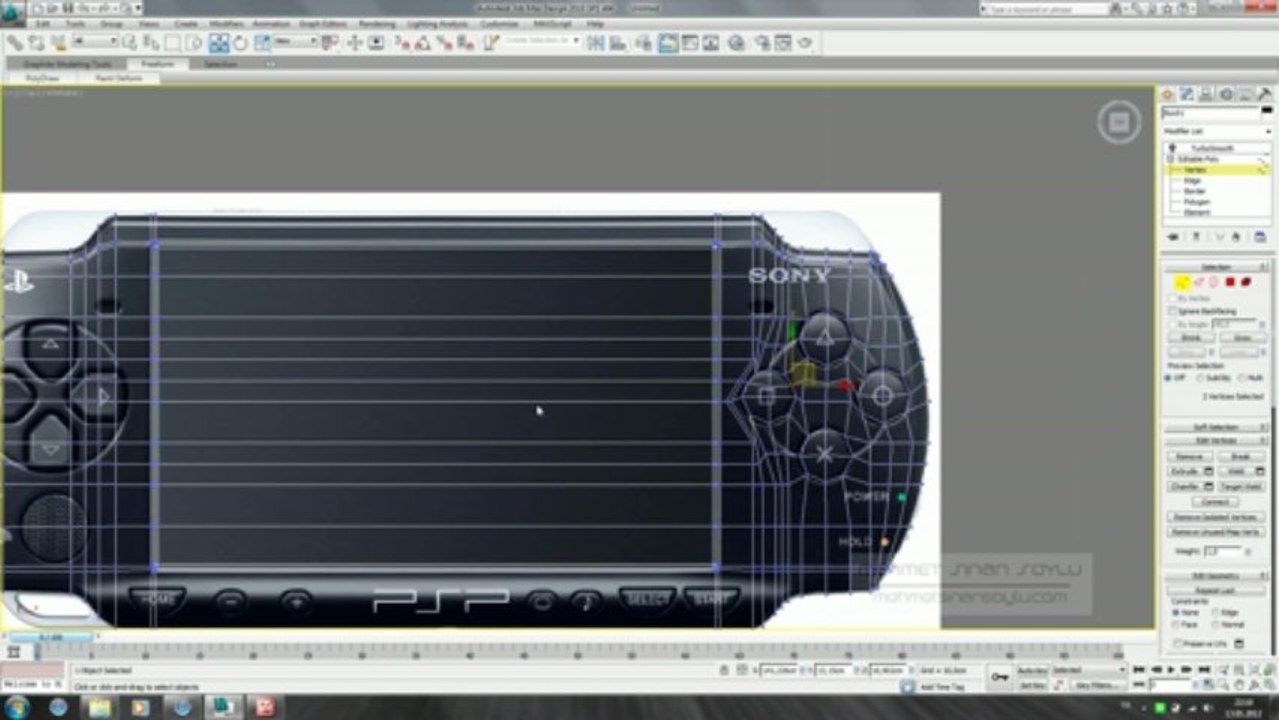The image size is (1279, 720).
Task: Select the Constraints None radio button
Action: pos(1176,612)
